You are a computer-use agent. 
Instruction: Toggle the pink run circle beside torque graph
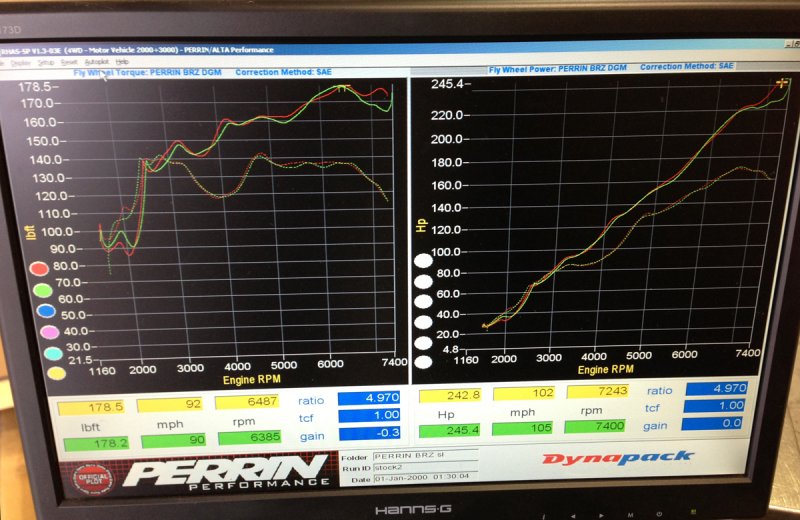tap(49, 332)
